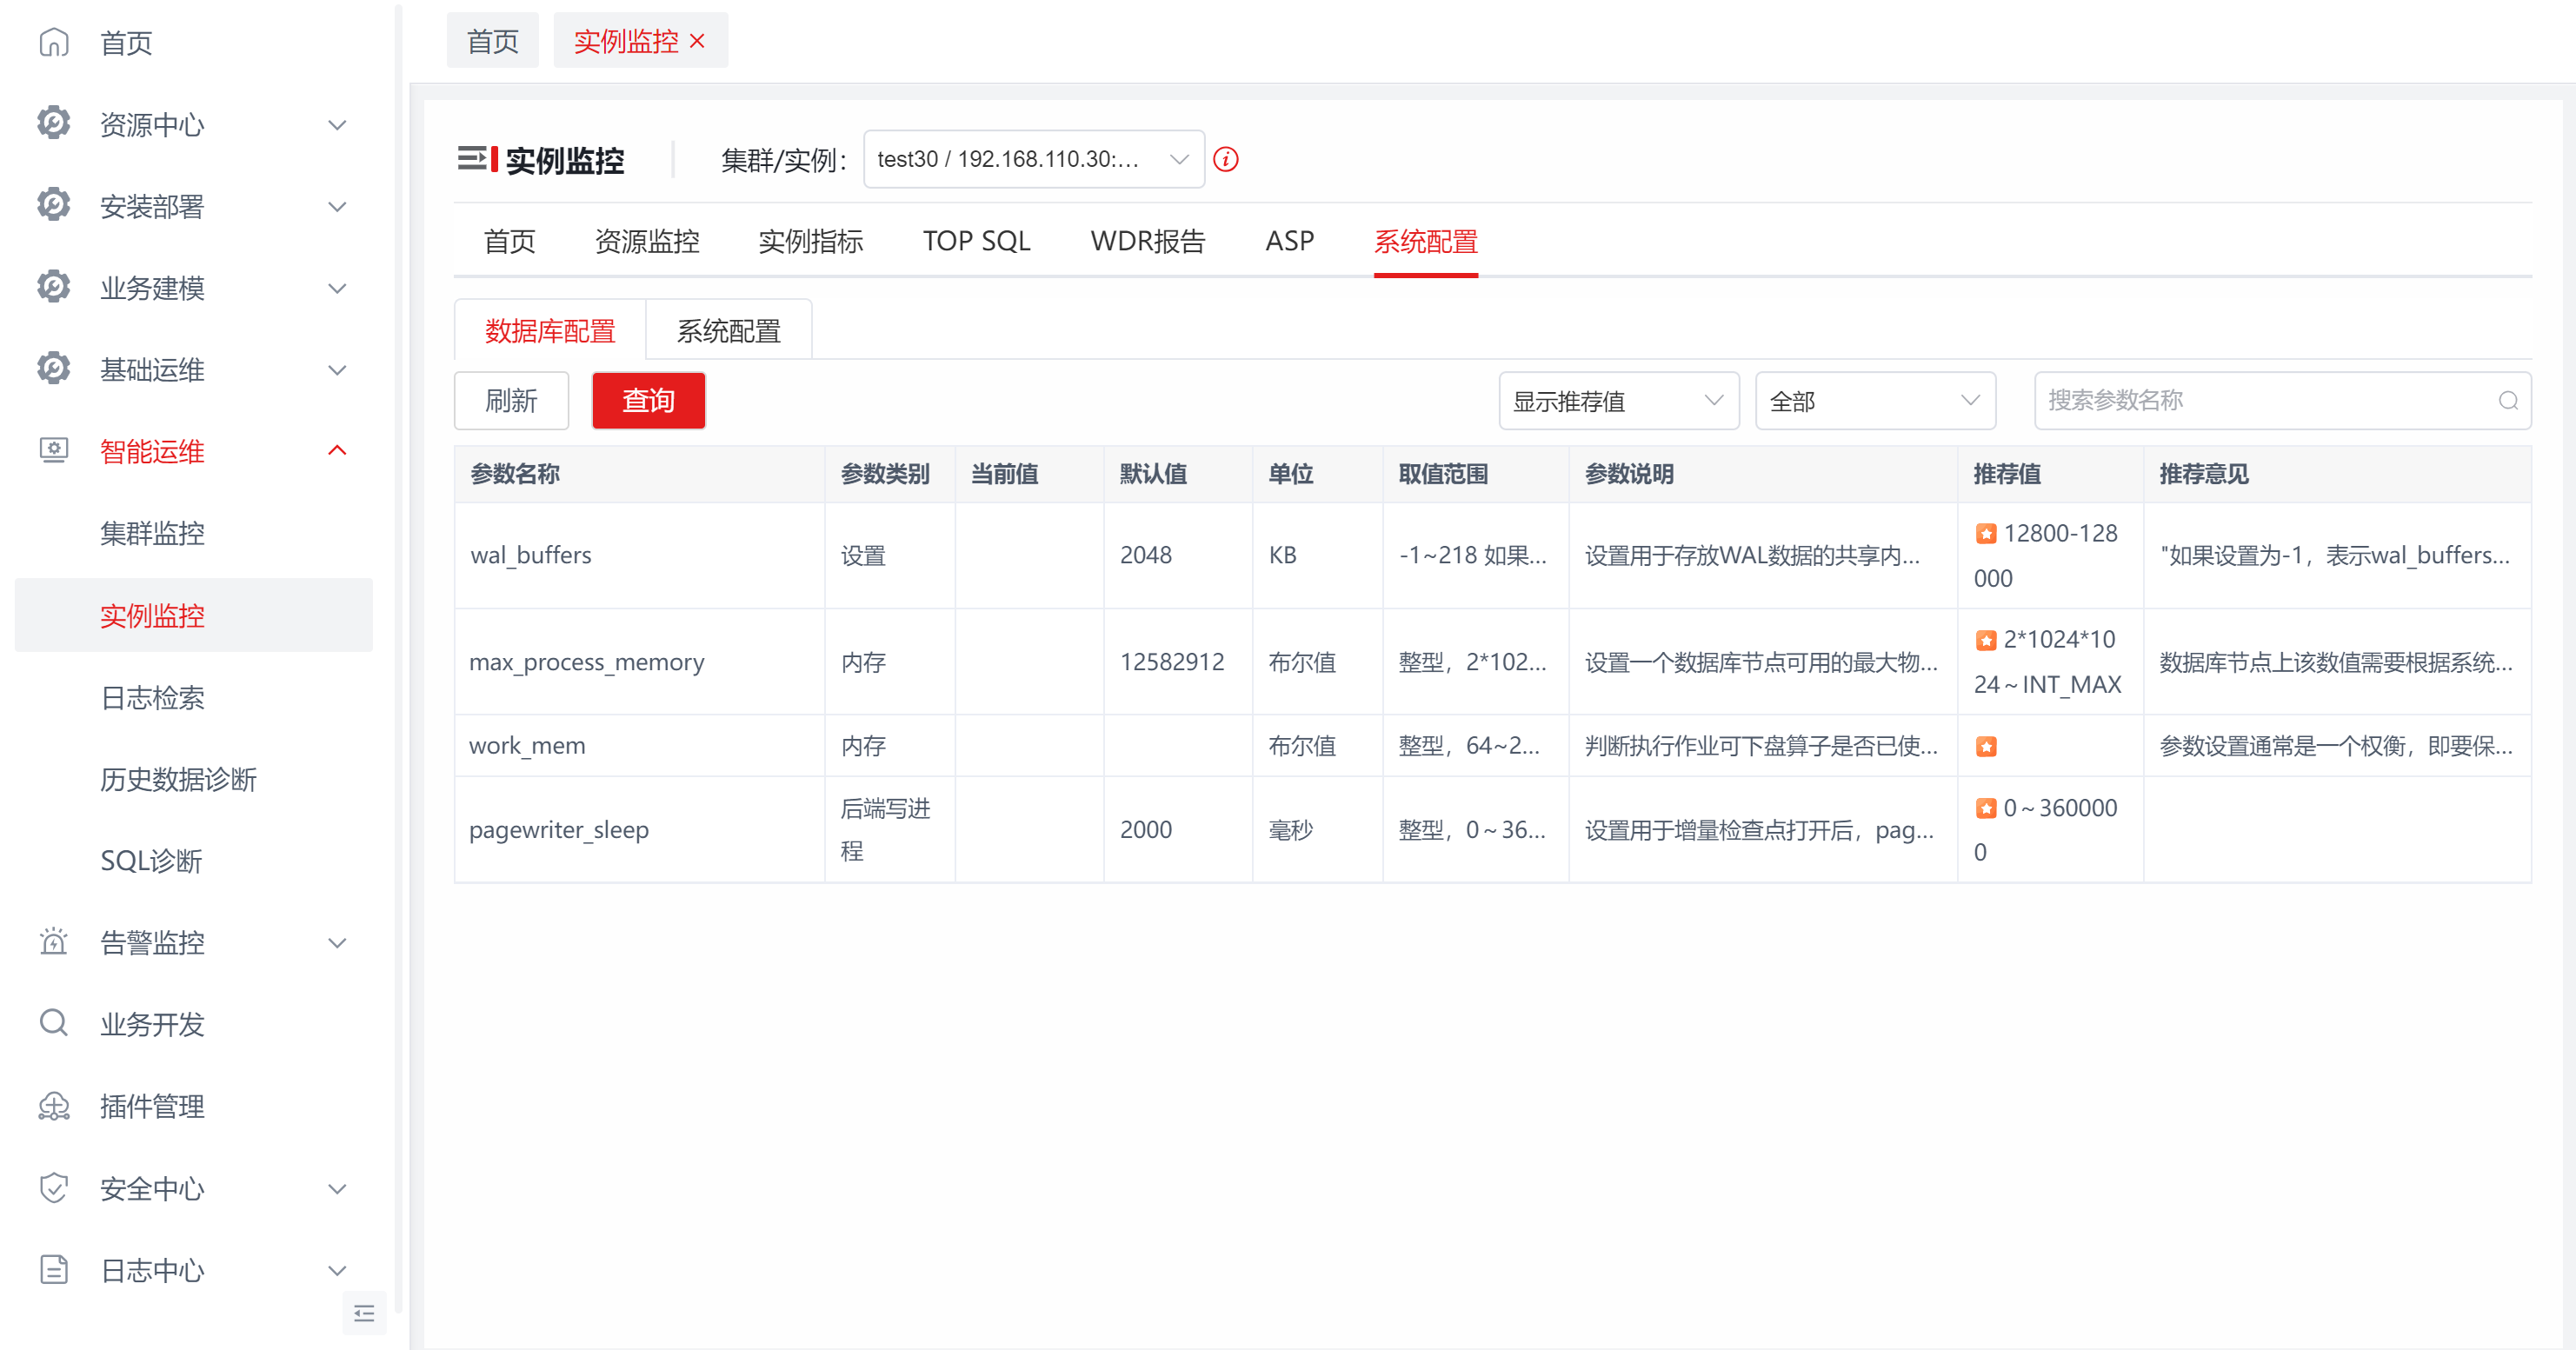Click the 实例监控 title menu icon
2576x1350 pixels.
(478, 159)
